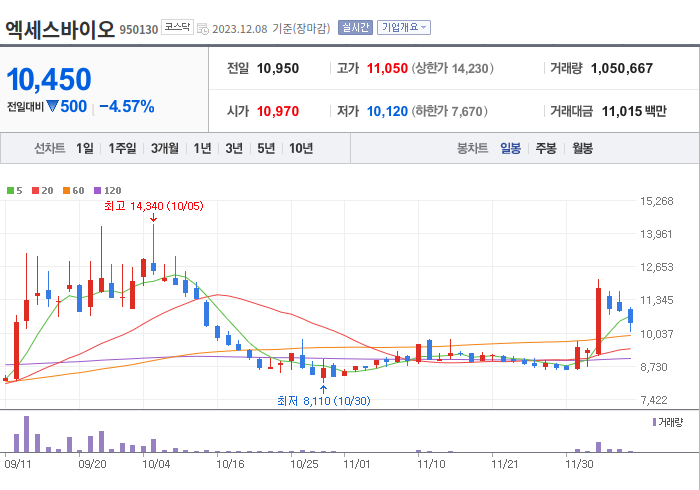Click the blue arrow above the 최저 label

pos(324,389)
